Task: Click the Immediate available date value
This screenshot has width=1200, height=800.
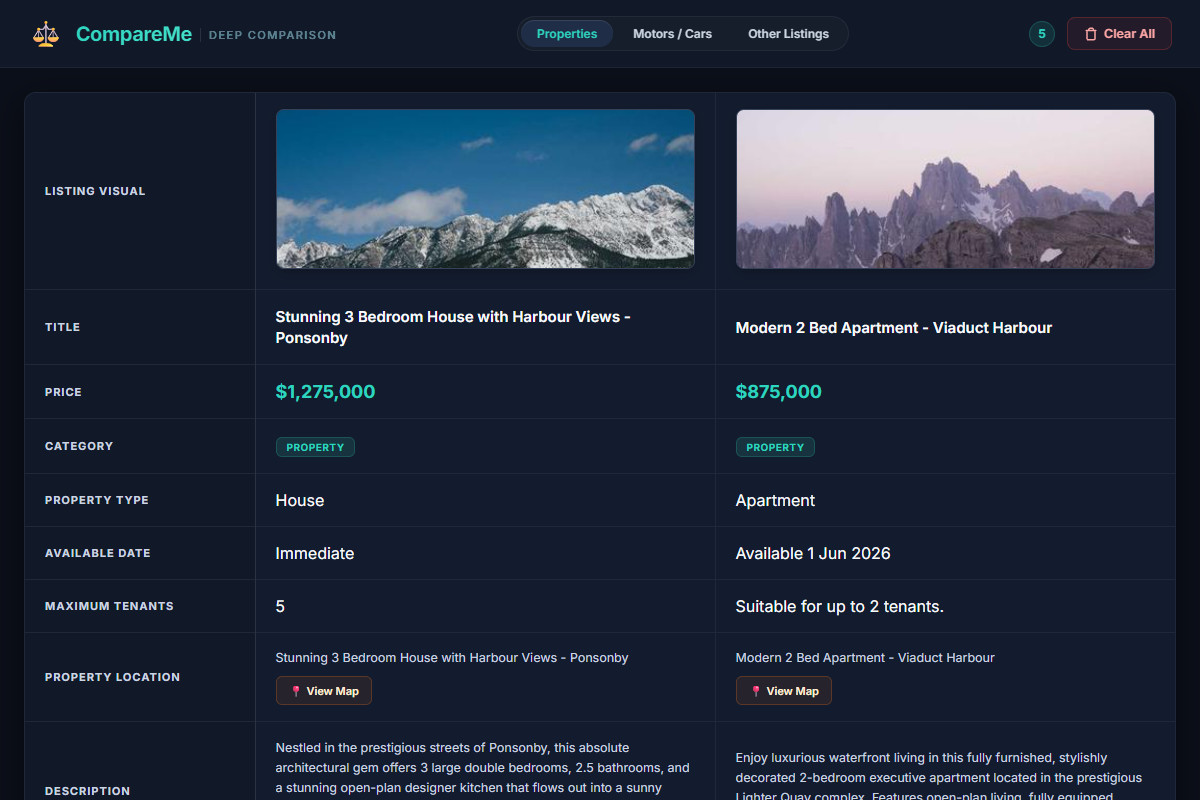Action: click(x=315, y=553)
